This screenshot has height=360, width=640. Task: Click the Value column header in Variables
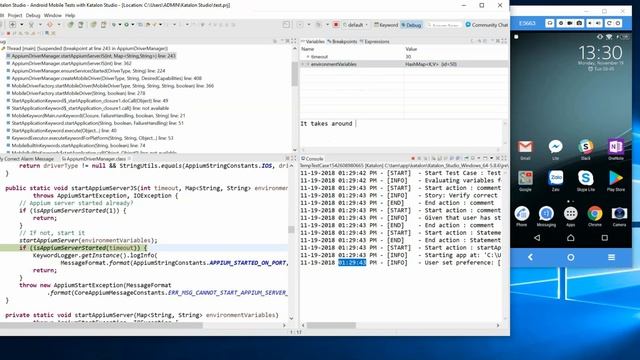[x=456, y=49]
